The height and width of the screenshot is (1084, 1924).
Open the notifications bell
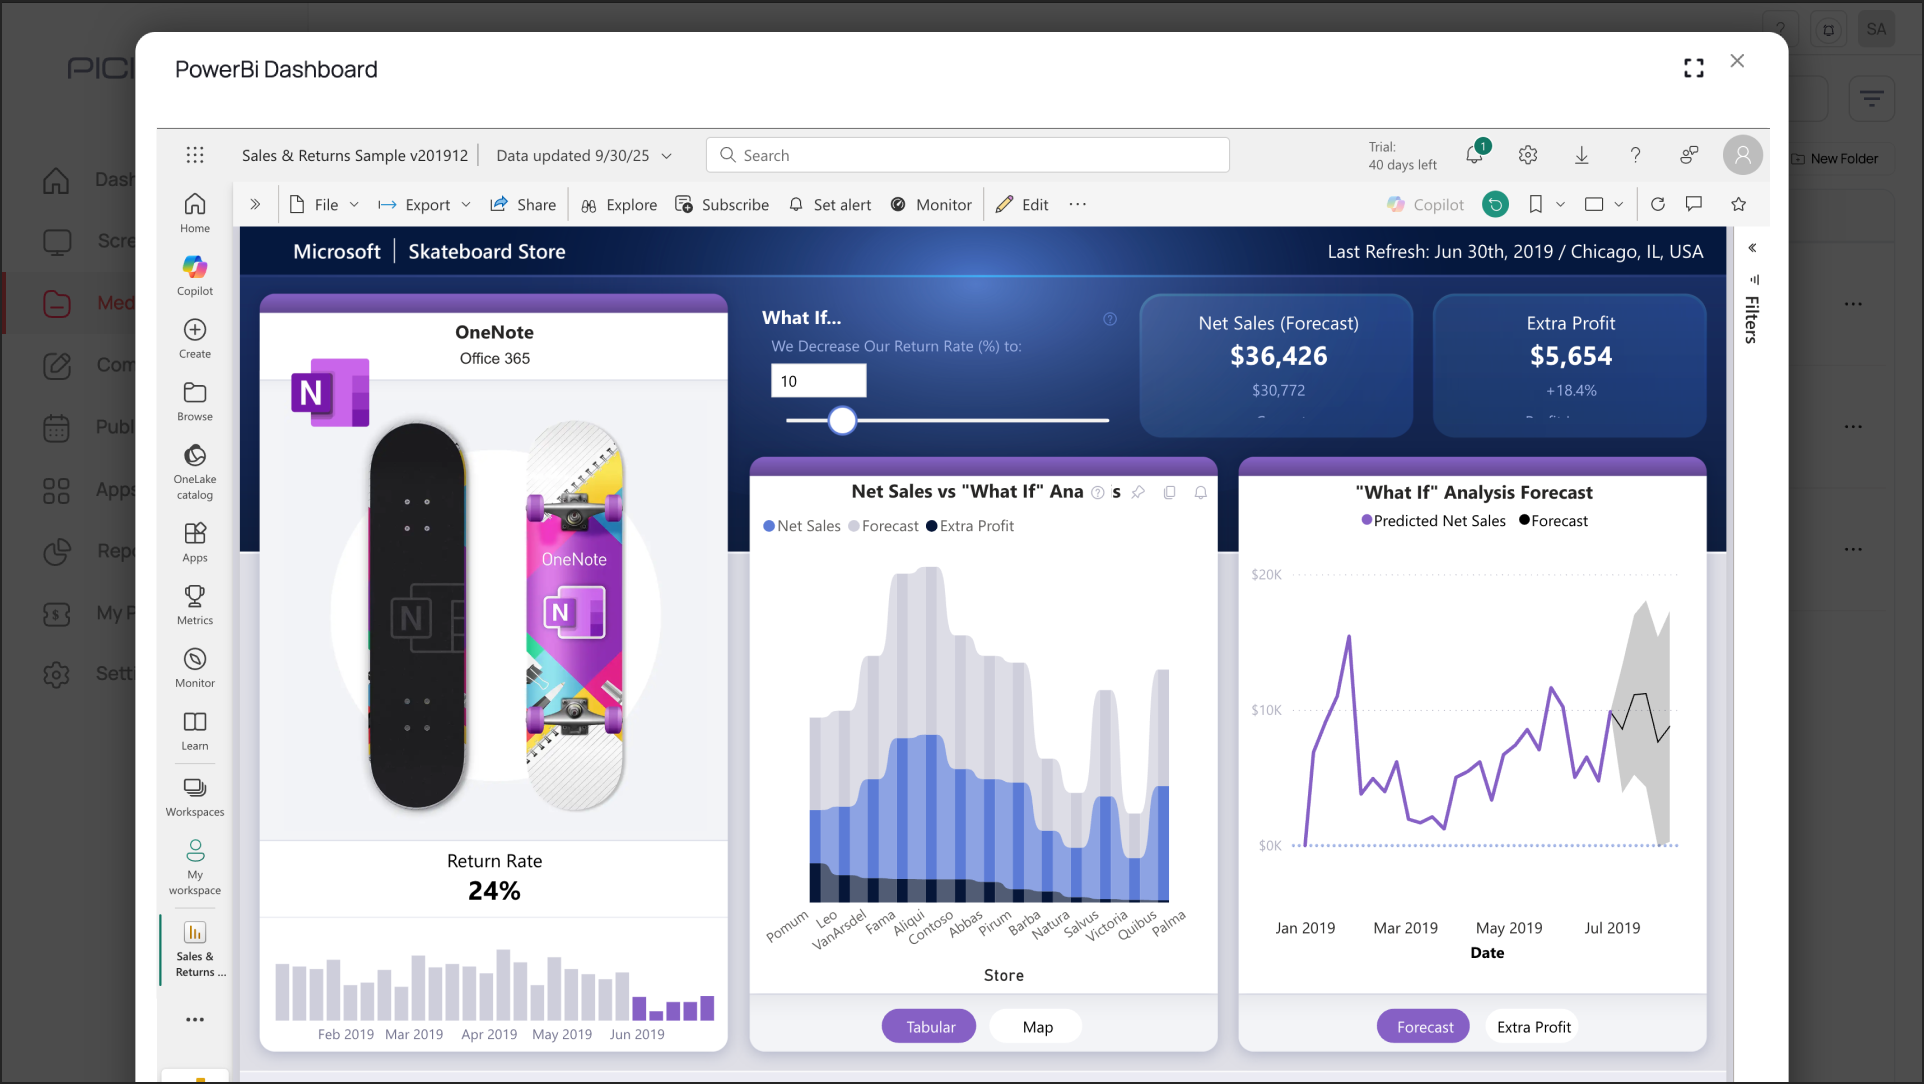click(x=1474, y=155)
